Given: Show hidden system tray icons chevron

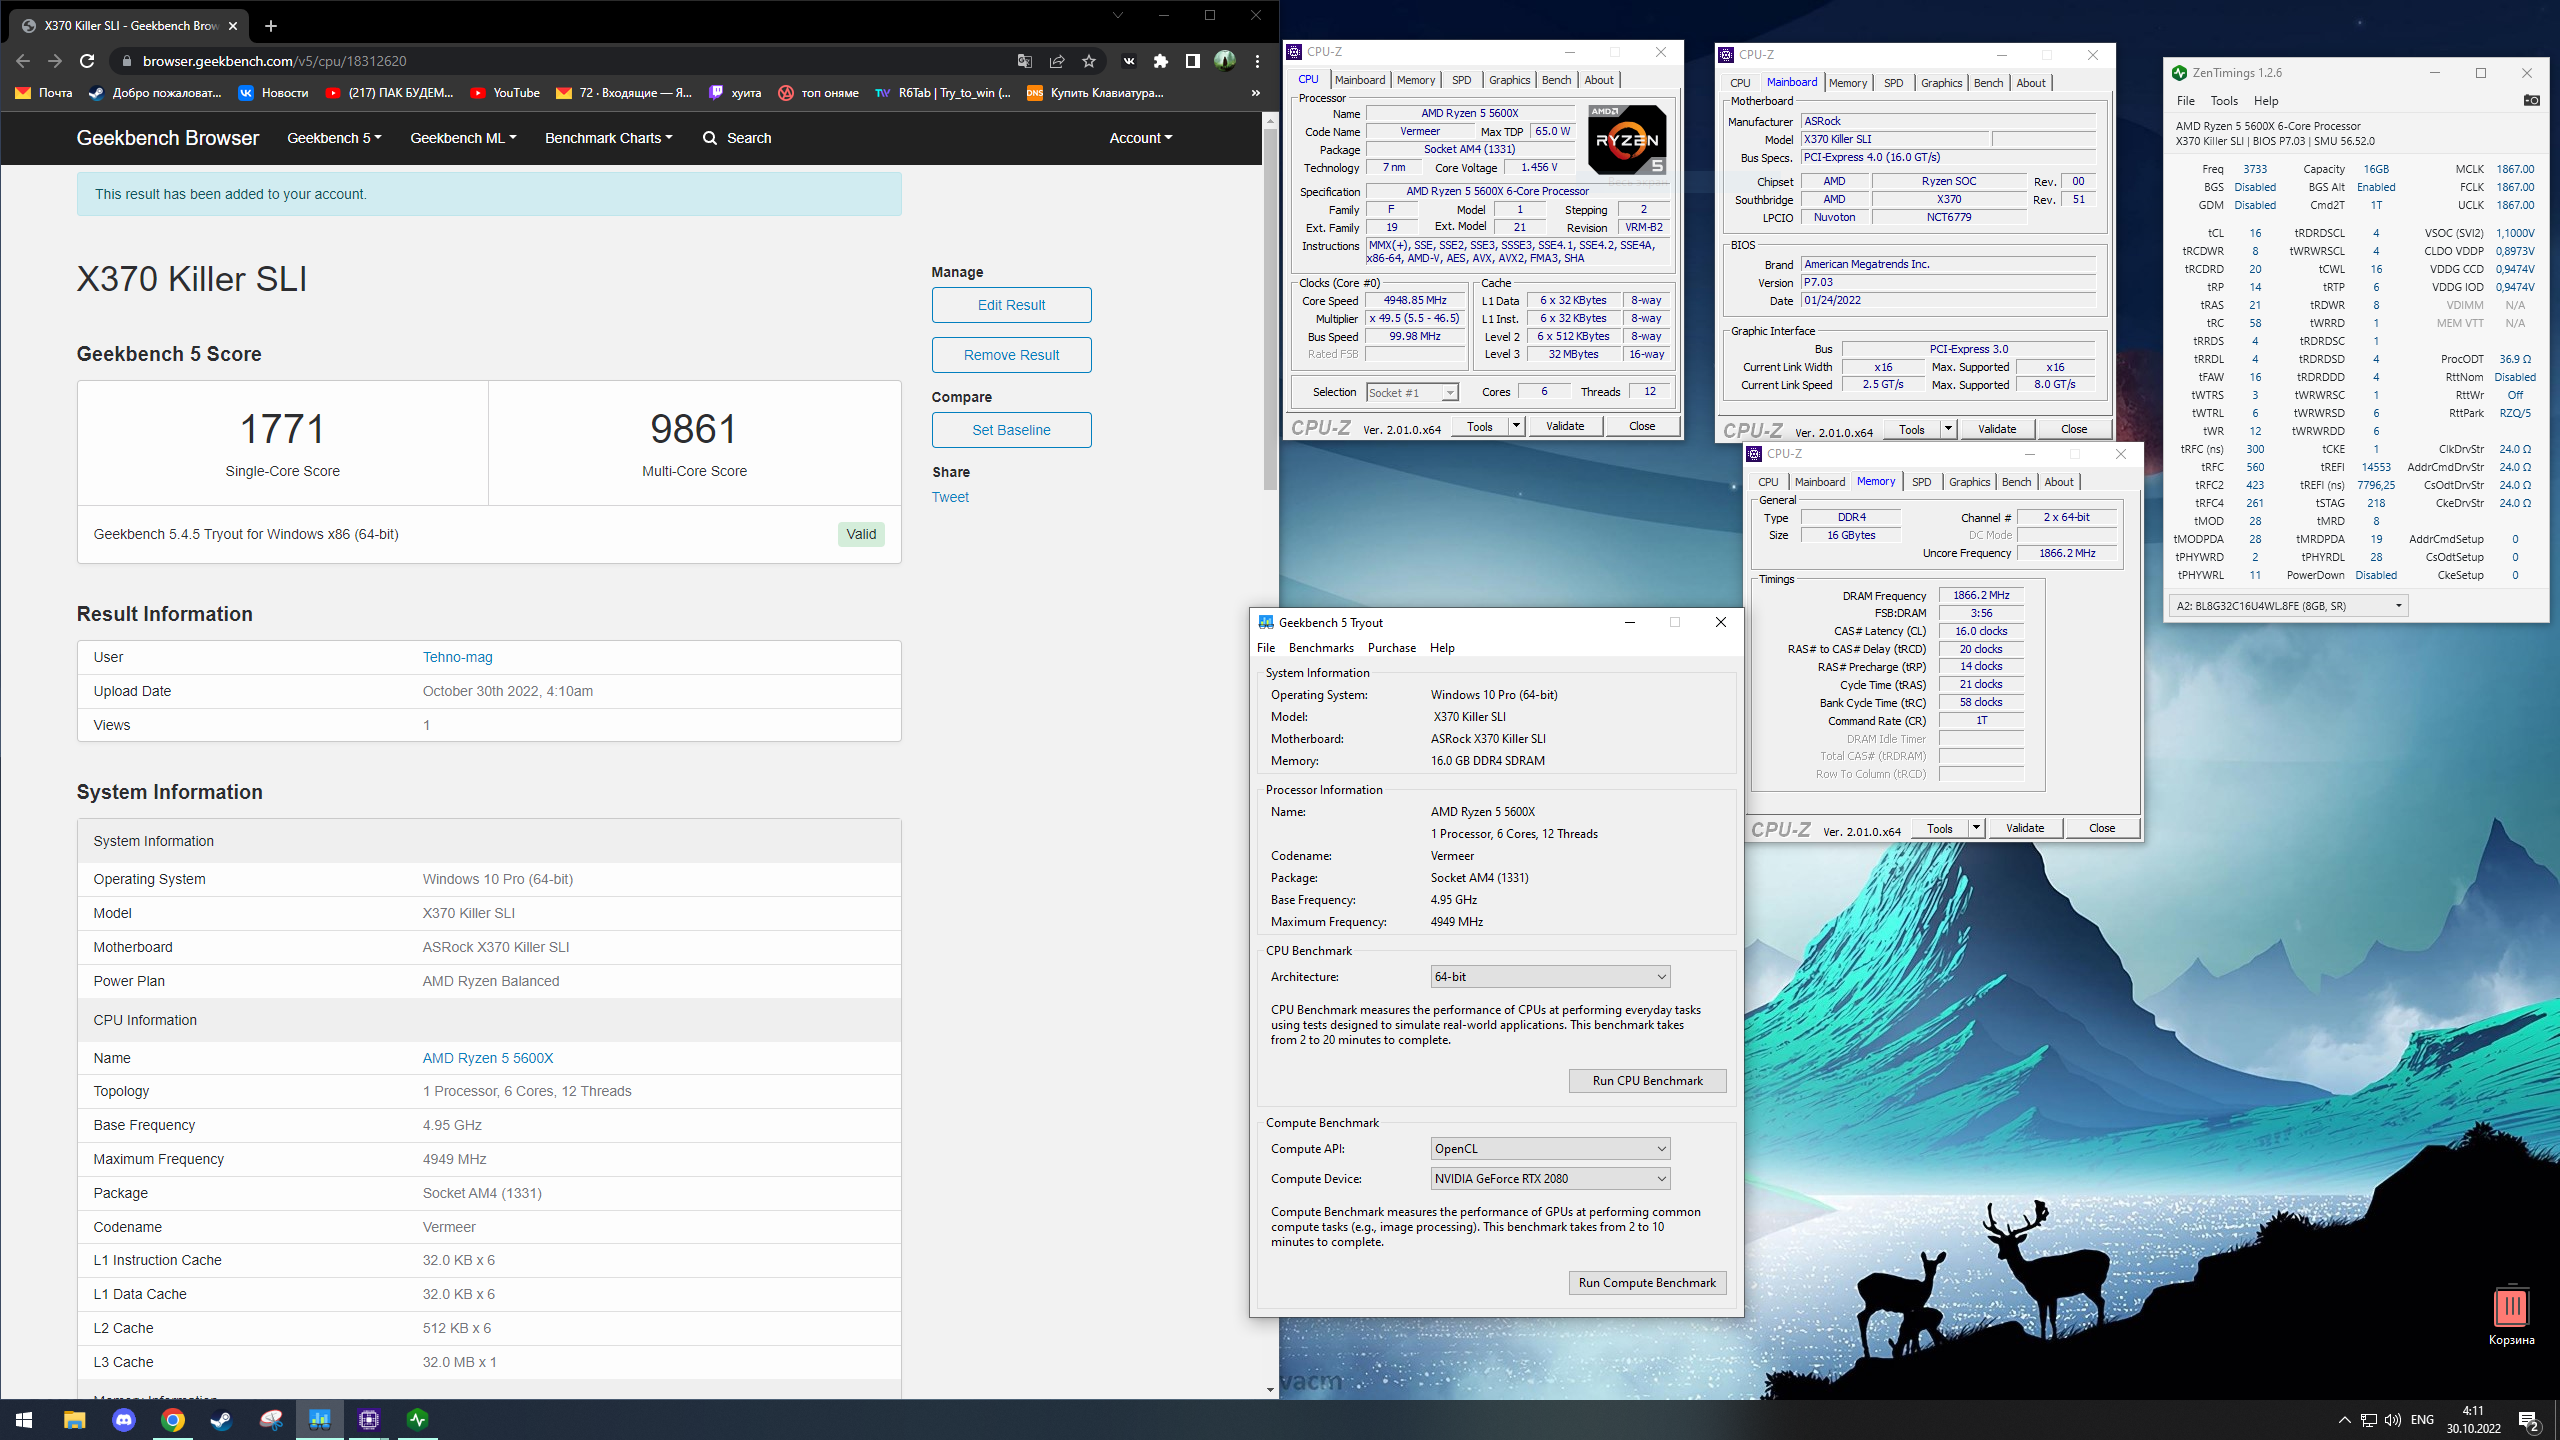Looking at the screenshot, I should [2344, 1420].
